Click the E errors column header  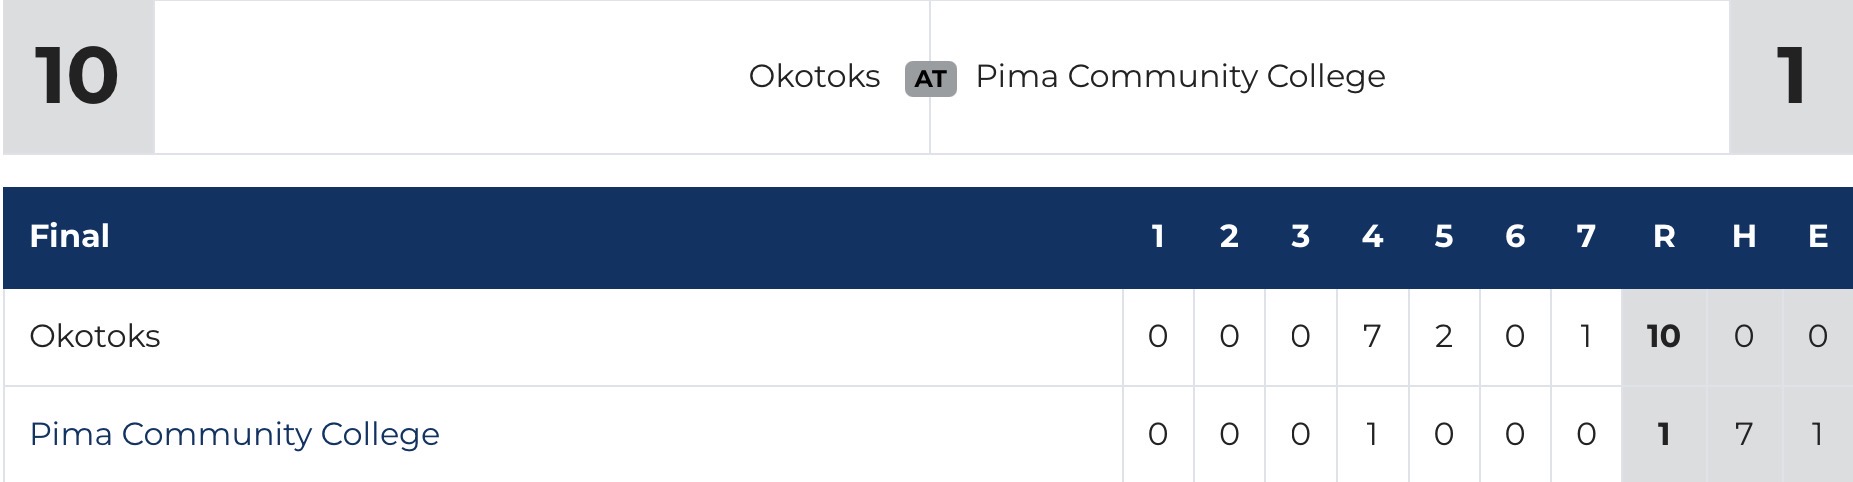pyautogui.click(x=1817, y=236)
